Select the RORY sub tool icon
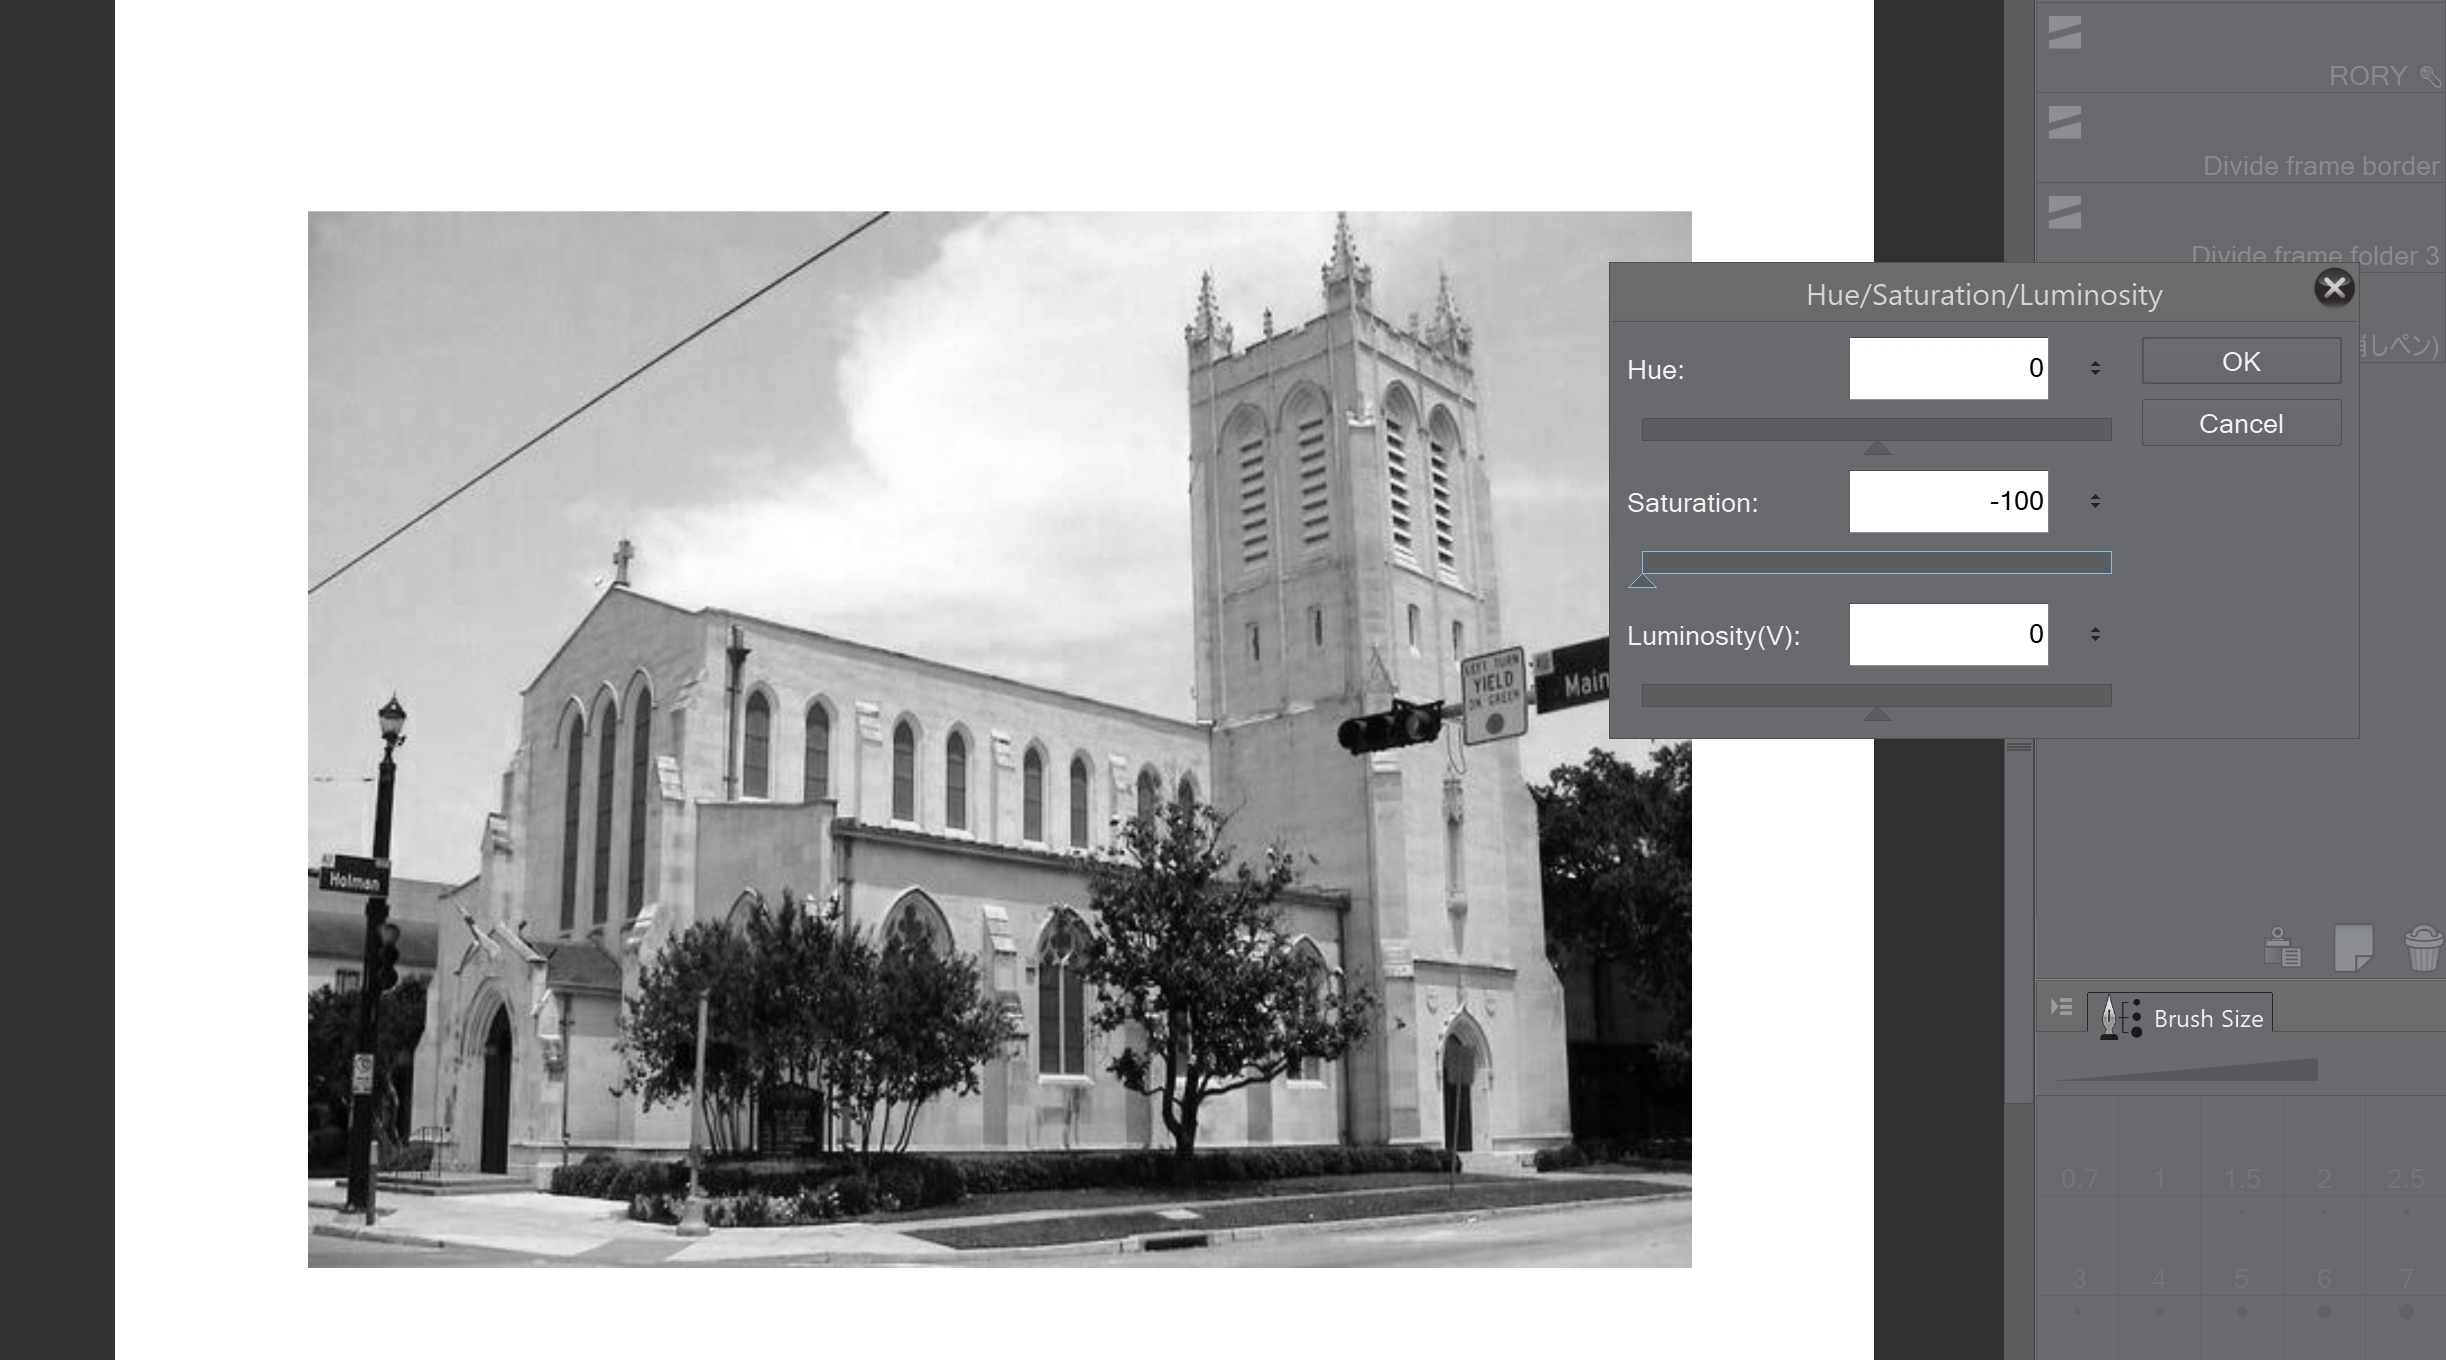The image size is (2446, 1360). (x=2065, y=33)
